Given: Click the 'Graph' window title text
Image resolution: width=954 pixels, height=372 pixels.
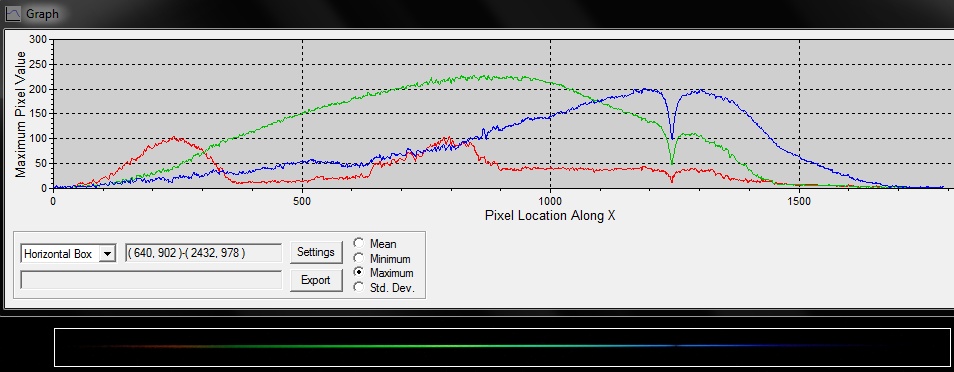Looking at the screenshot, I should (x=43, y=13).
